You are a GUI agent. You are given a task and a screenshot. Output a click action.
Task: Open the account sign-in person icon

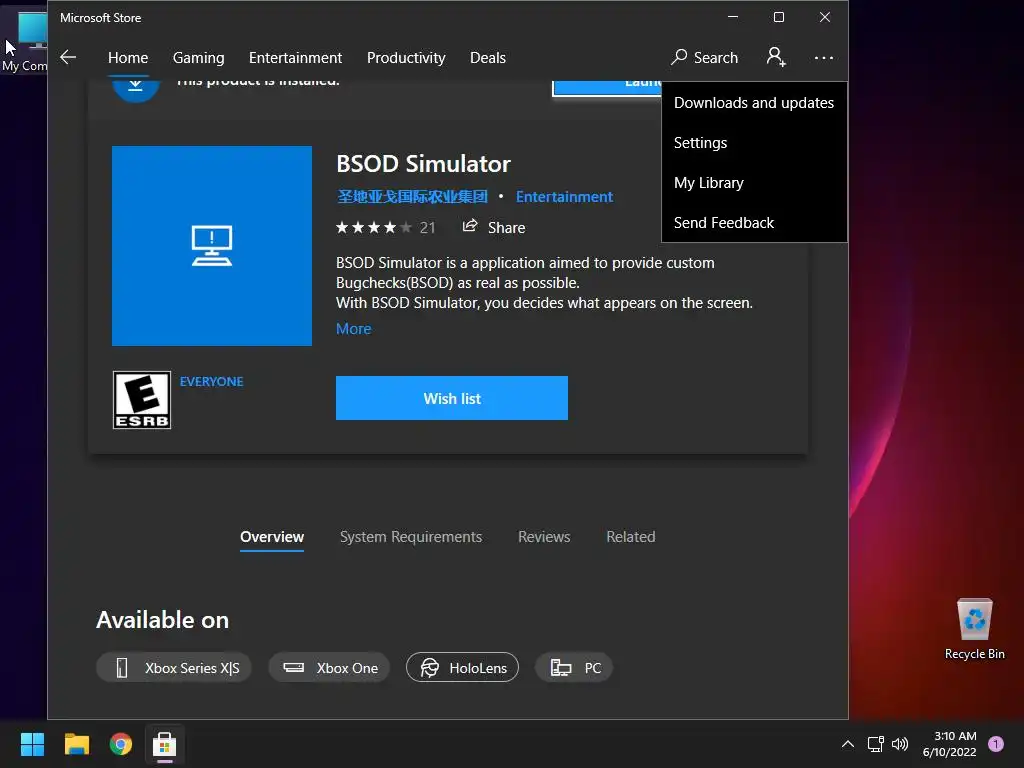776,57
